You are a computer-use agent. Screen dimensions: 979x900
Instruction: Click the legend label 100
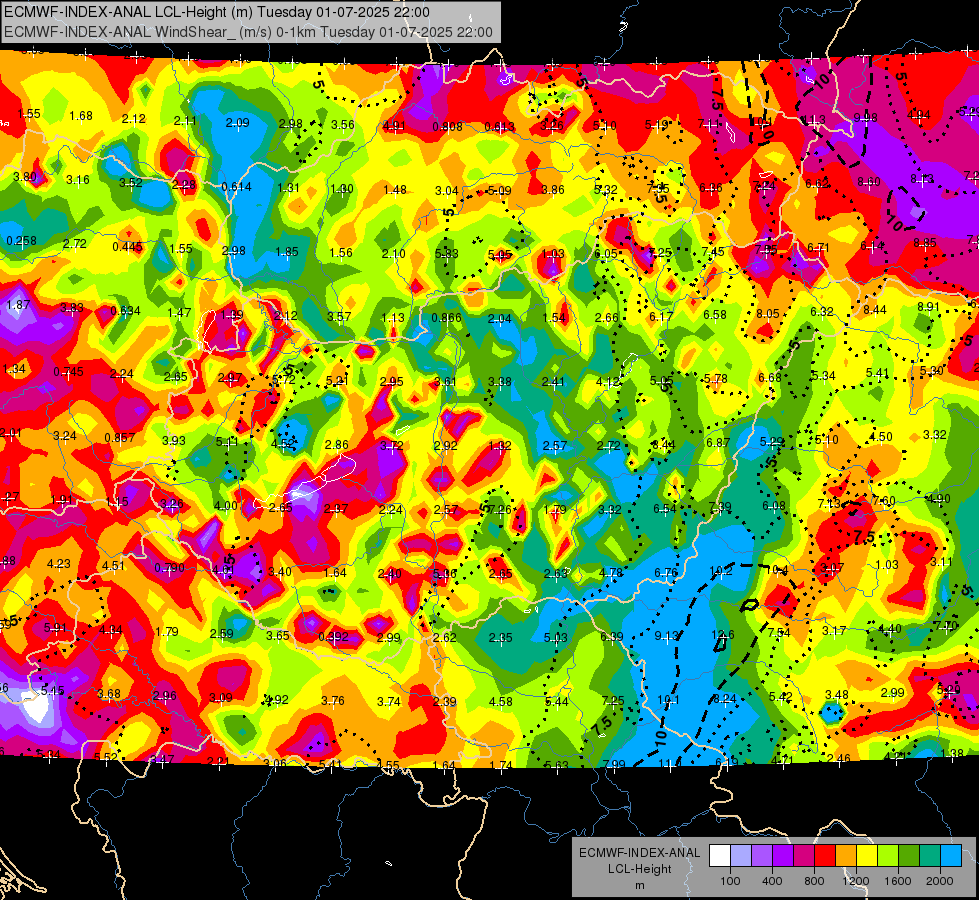tap(730, 881)
